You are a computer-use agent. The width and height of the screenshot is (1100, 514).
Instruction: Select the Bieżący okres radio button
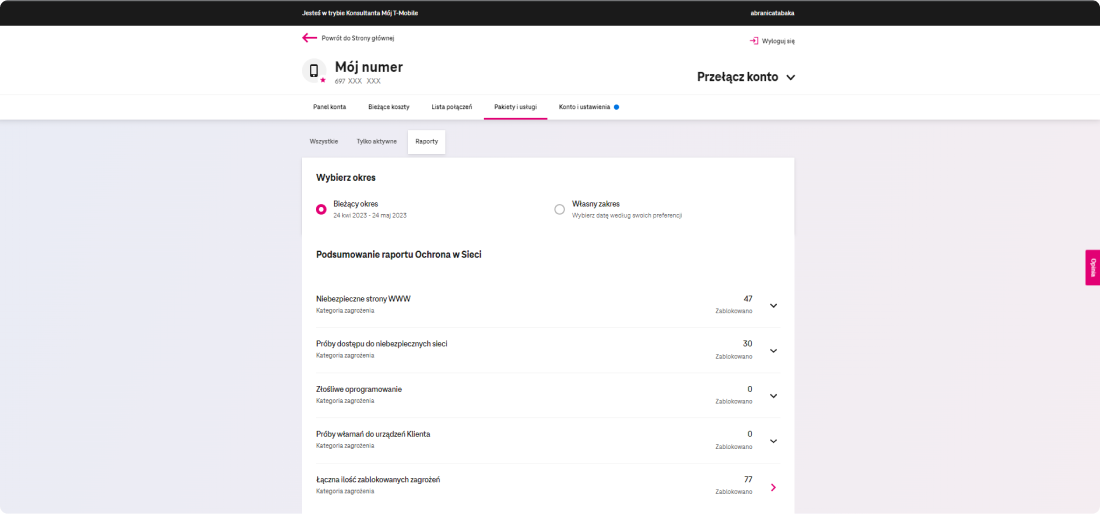pyautogui.click(x=321, y=209)
